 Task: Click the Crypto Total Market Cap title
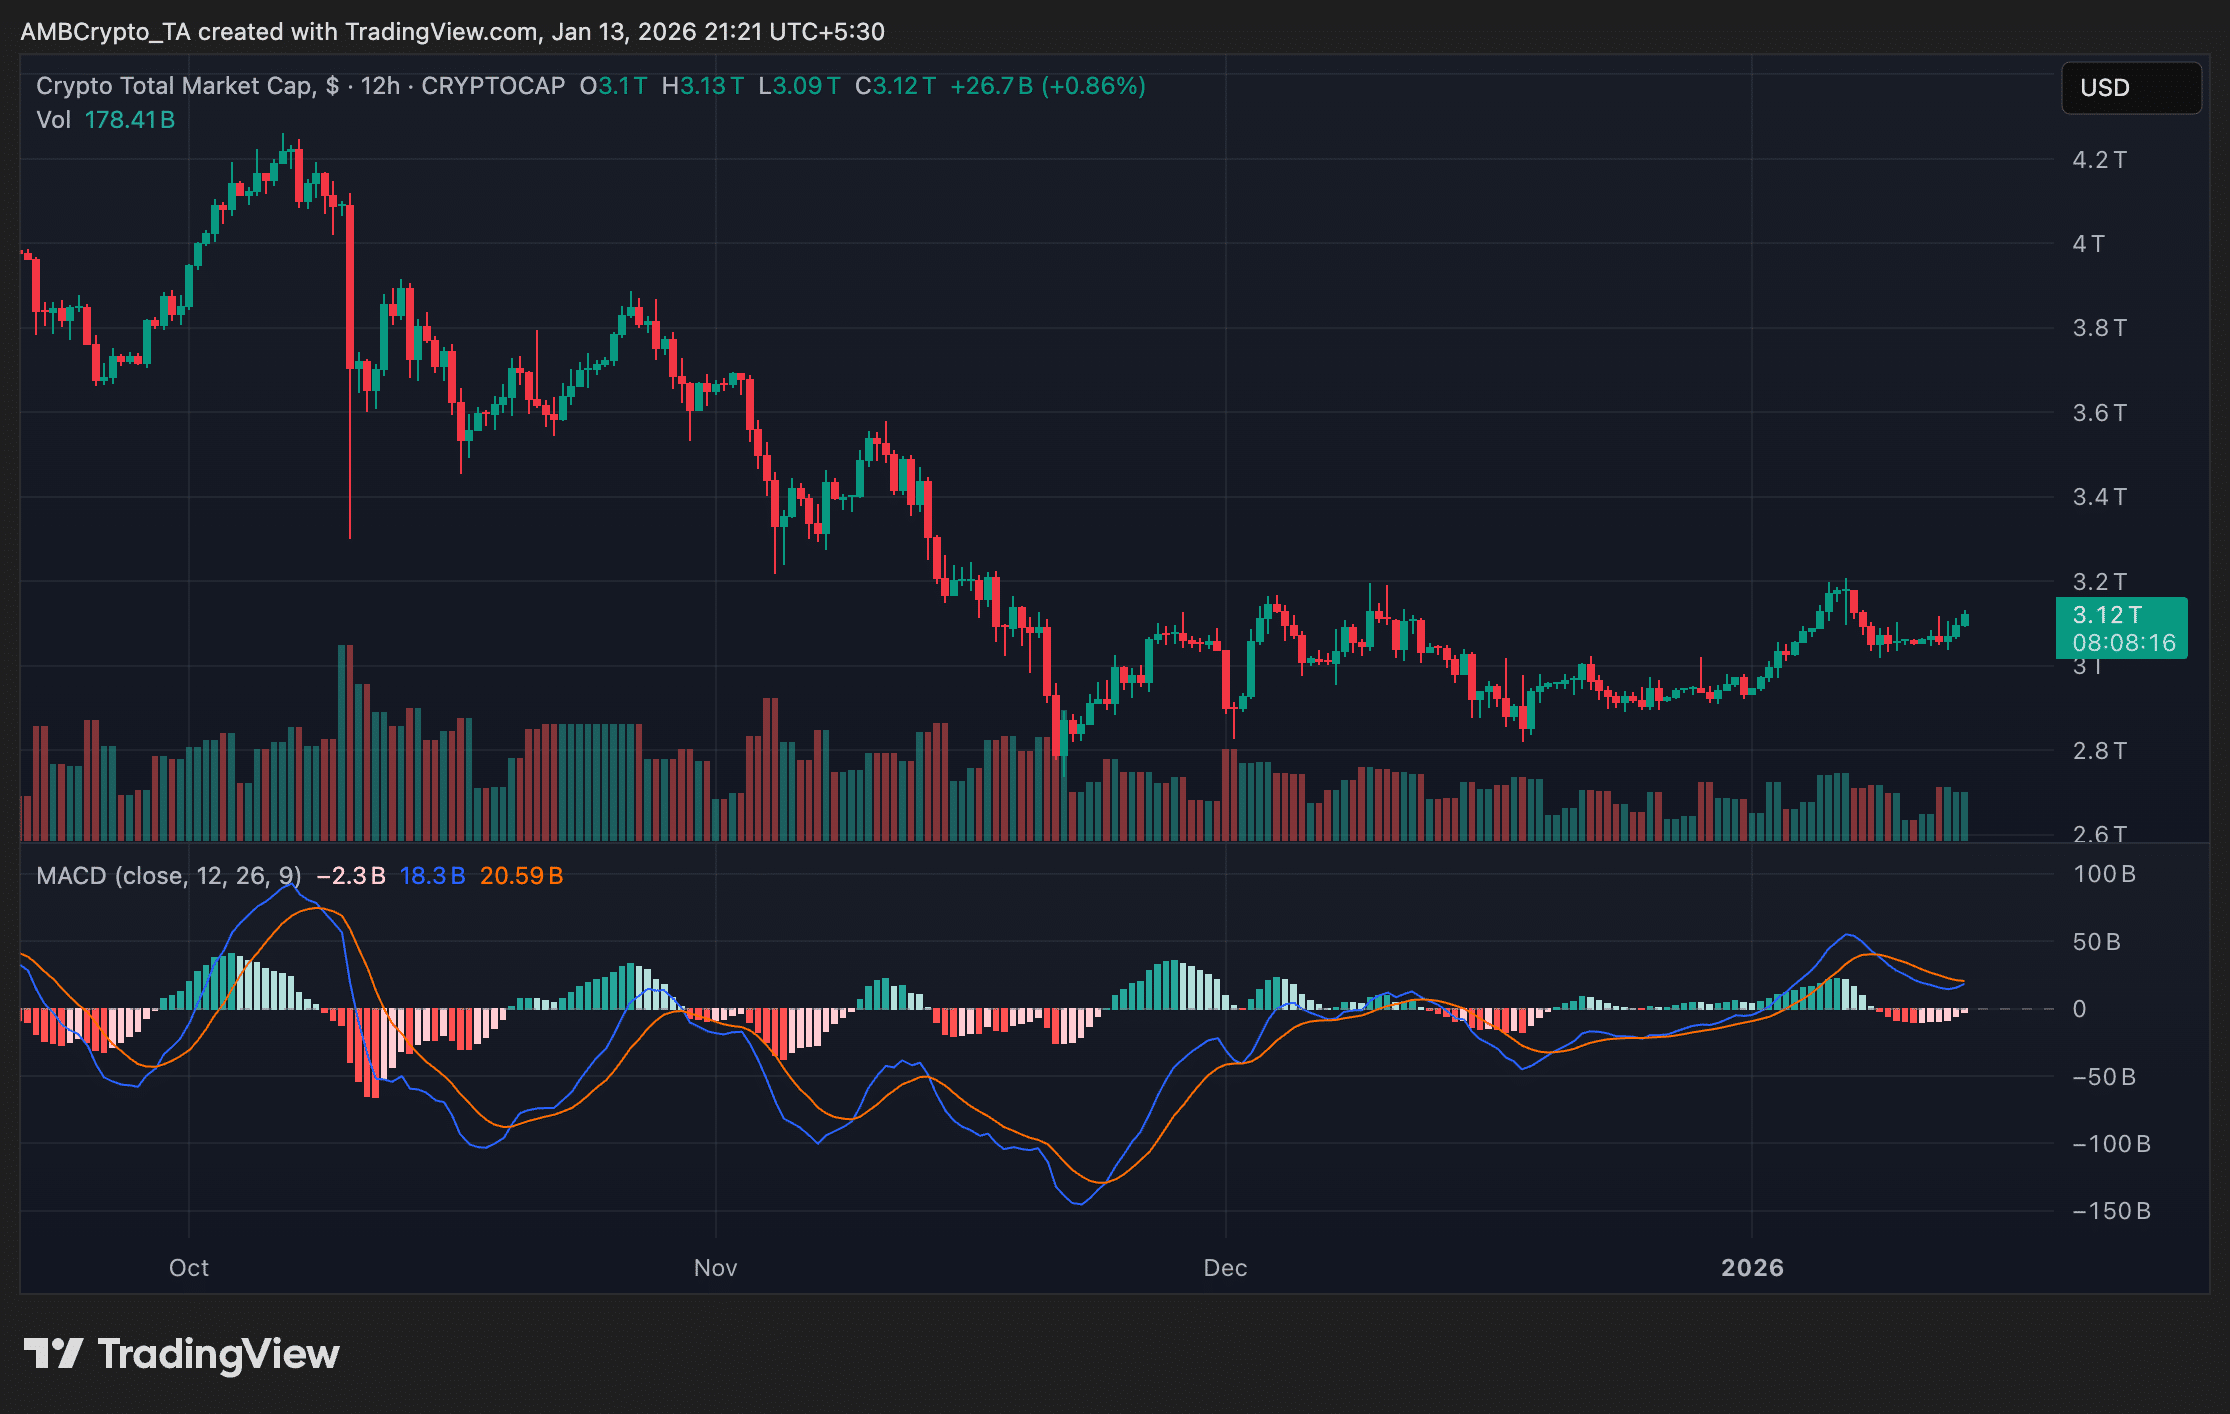[175, 86]
